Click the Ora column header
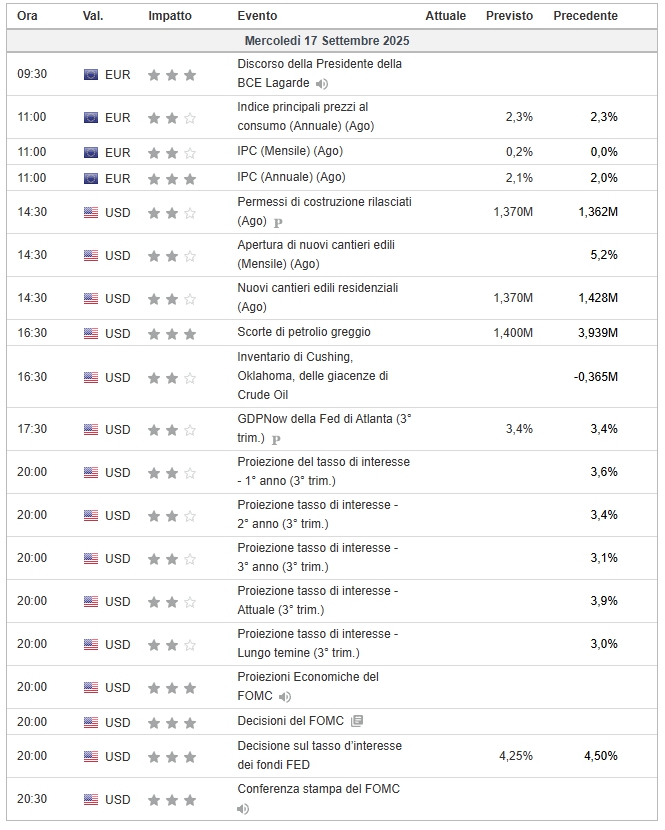 28,16
